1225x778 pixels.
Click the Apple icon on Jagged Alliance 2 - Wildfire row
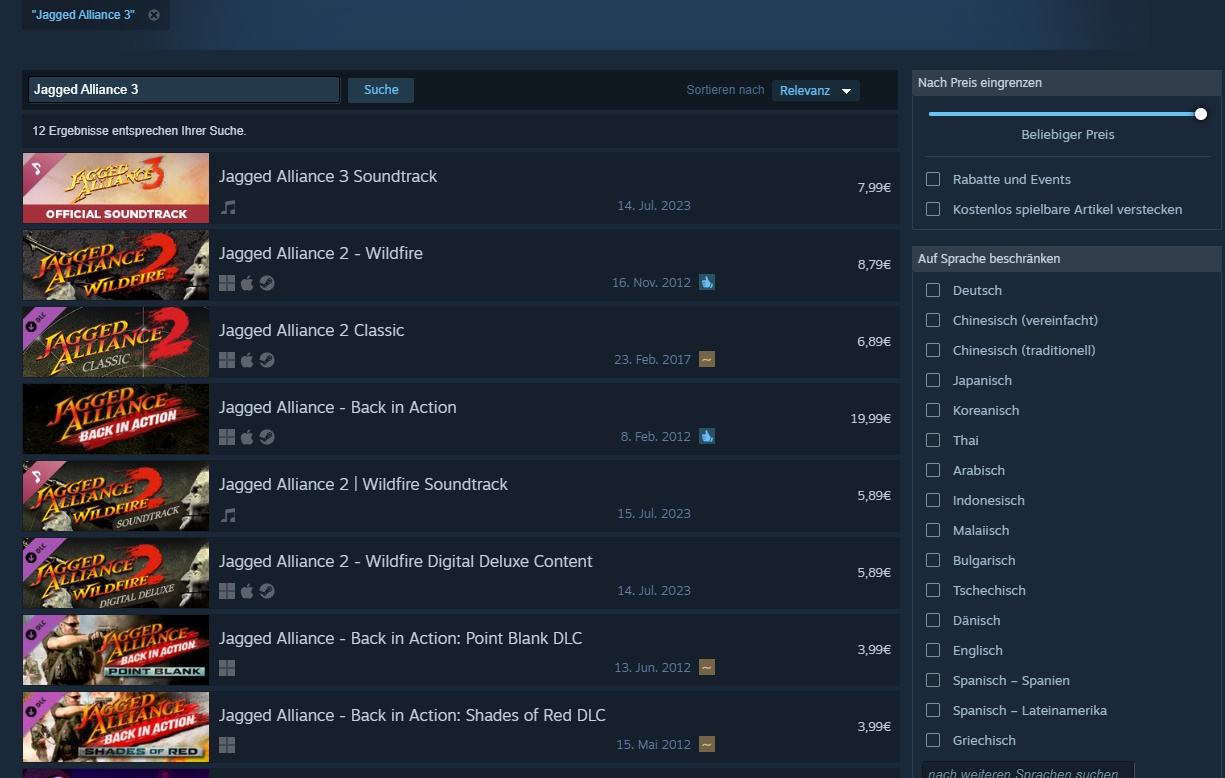tap(247, 283)
